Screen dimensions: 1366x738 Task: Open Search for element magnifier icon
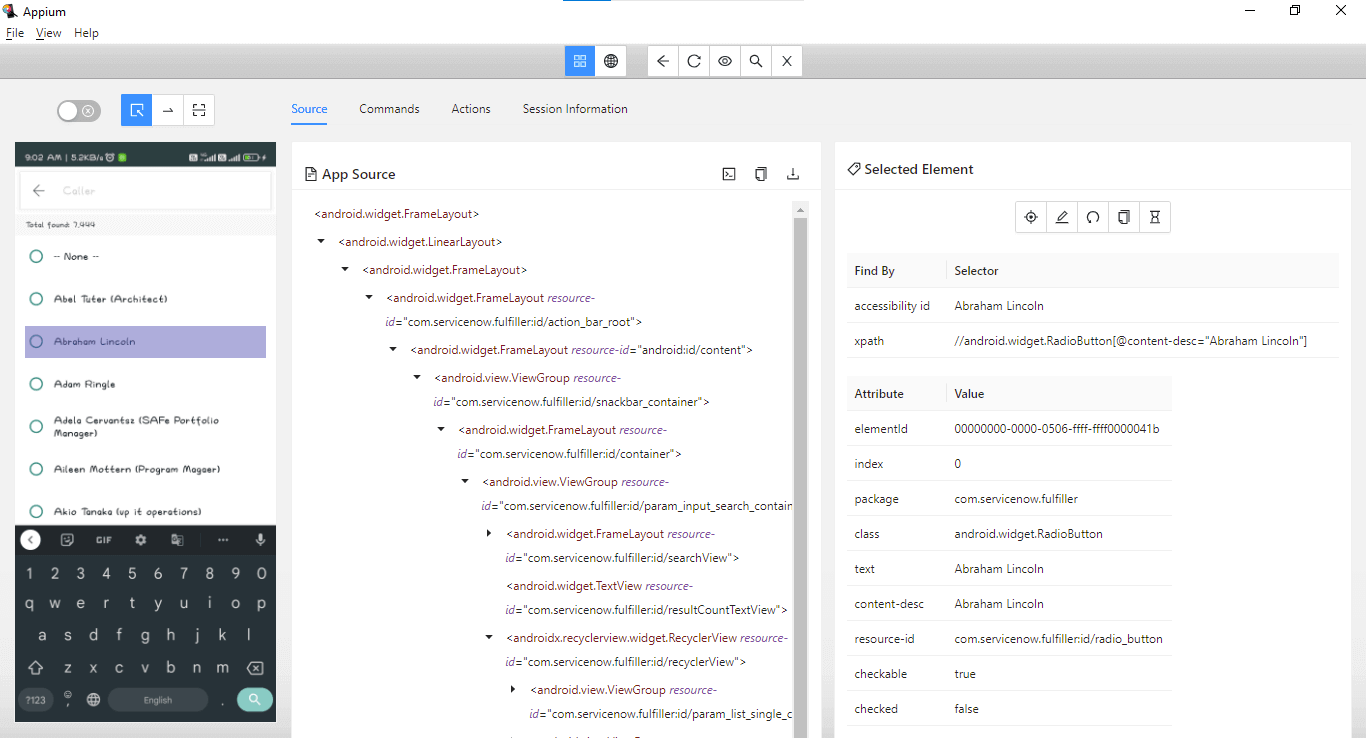(x=756, y=61)
